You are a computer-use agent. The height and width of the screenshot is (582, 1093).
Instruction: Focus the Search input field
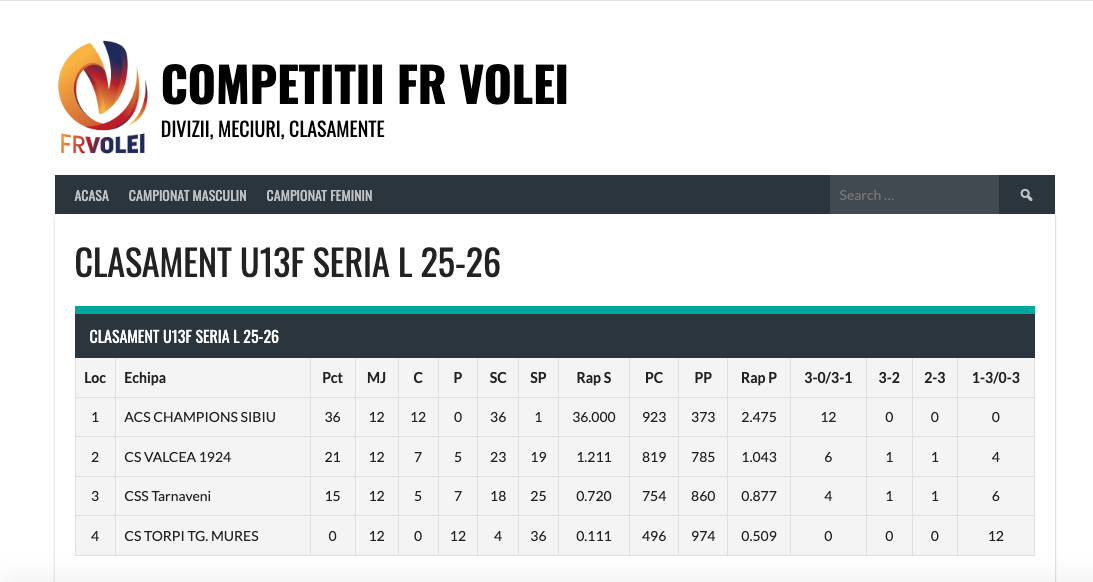tap(913, 195)
